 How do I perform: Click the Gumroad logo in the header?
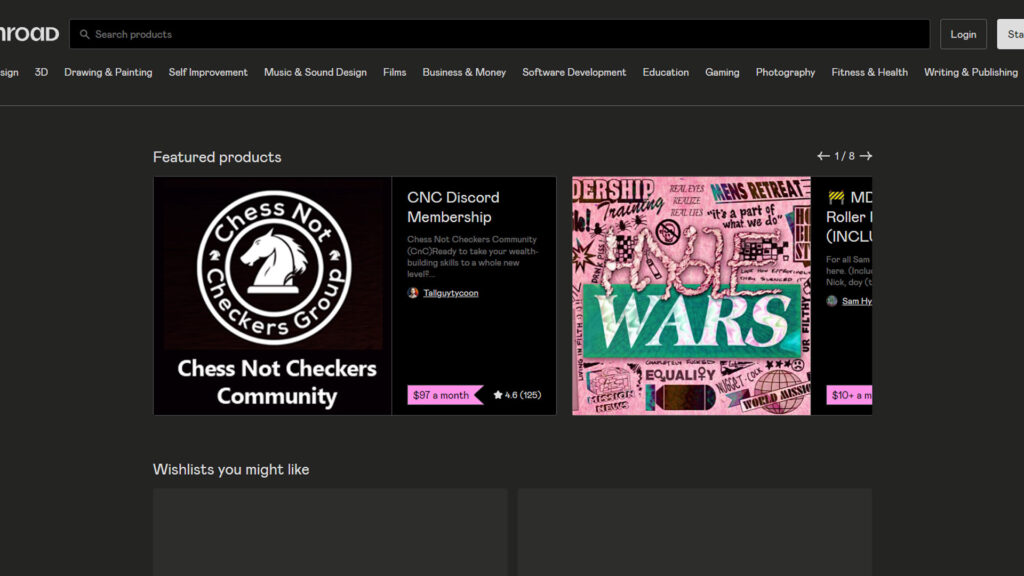(x=28, y=34)
